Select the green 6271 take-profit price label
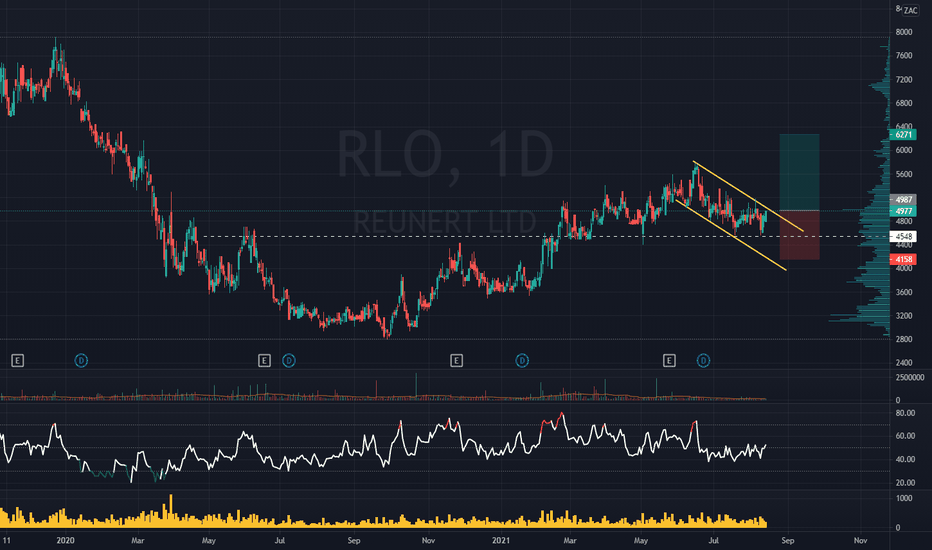 pos(903,134)
